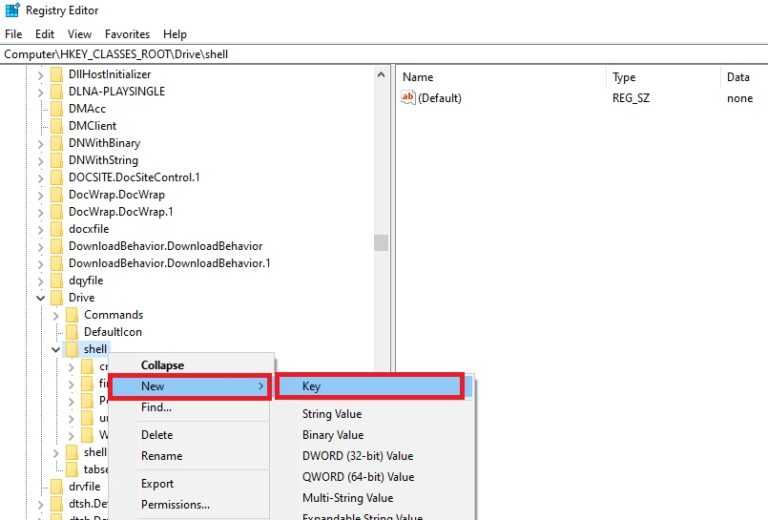Expand the DNWithBinary tree node
The width and height of the screenshot is (768, 520).
pyautogui.click(x=41, y=143)
